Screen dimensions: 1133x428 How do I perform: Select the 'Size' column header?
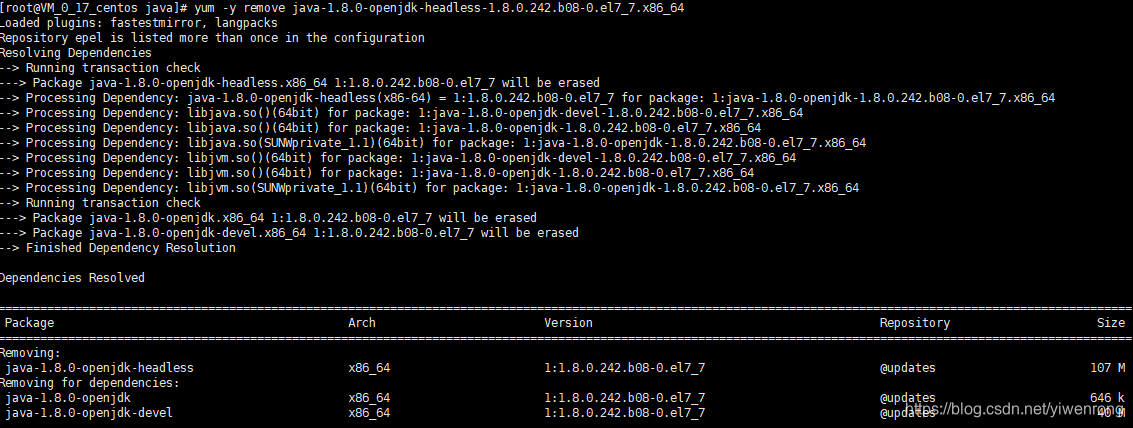pyautogui.click(x=1111, y=323)
